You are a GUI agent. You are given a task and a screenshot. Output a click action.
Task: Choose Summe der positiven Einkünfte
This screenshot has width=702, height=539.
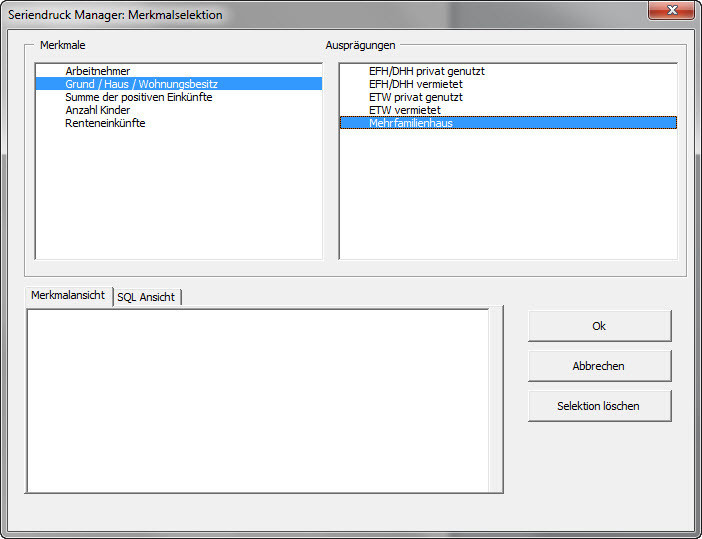[179, 97]
